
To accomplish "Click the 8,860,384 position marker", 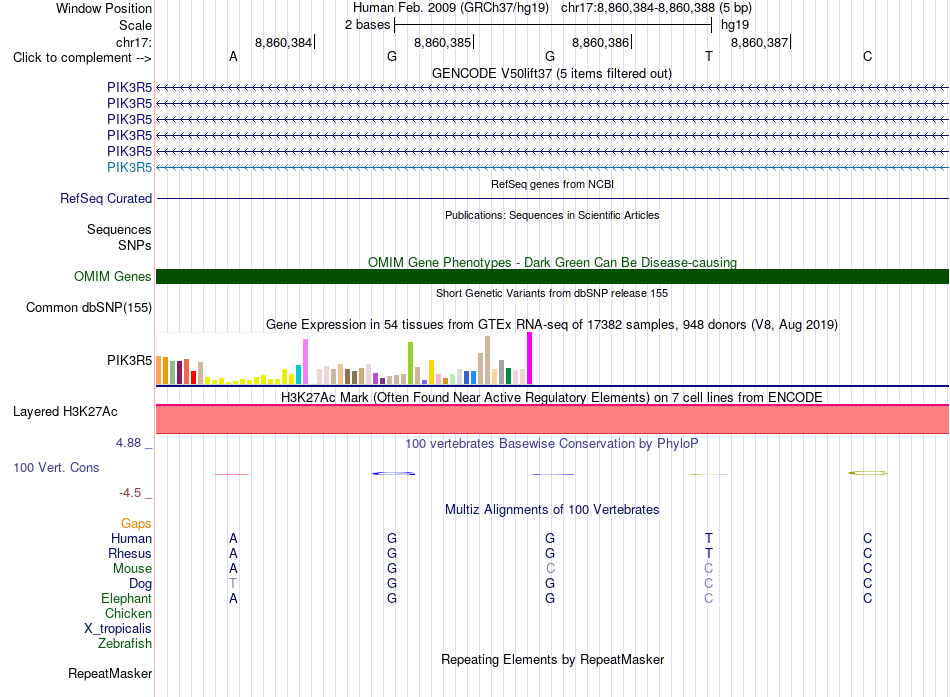I will pos(284,42).
